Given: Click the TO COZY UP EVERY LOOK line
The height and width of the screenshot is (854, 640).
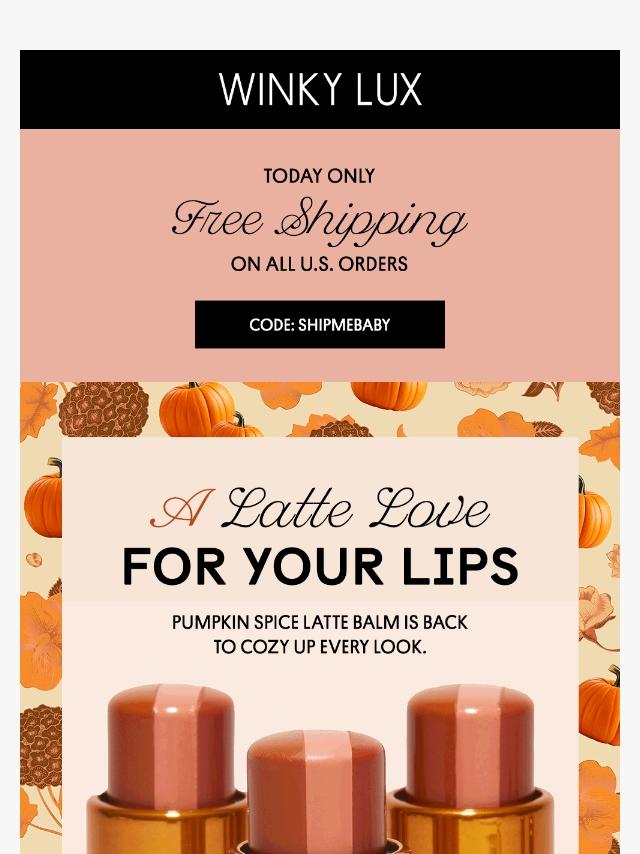Looking at the screenshot, I should pyautogui.click(x=320, y=647).
